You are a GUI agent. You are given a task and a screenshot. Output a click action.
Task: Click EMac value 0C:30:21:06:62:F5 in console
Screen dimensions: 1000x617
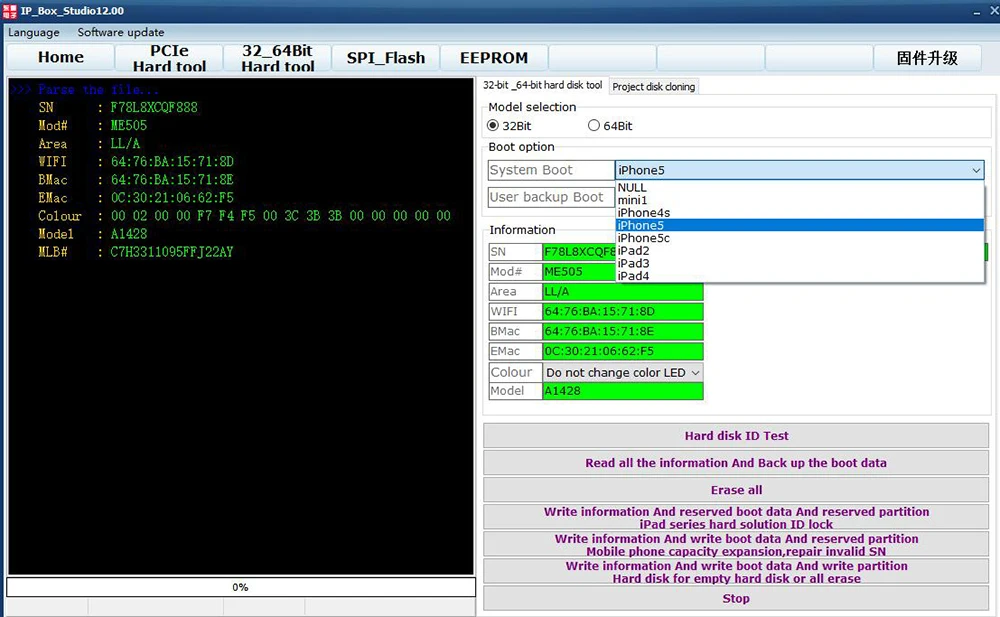point(172,198)
